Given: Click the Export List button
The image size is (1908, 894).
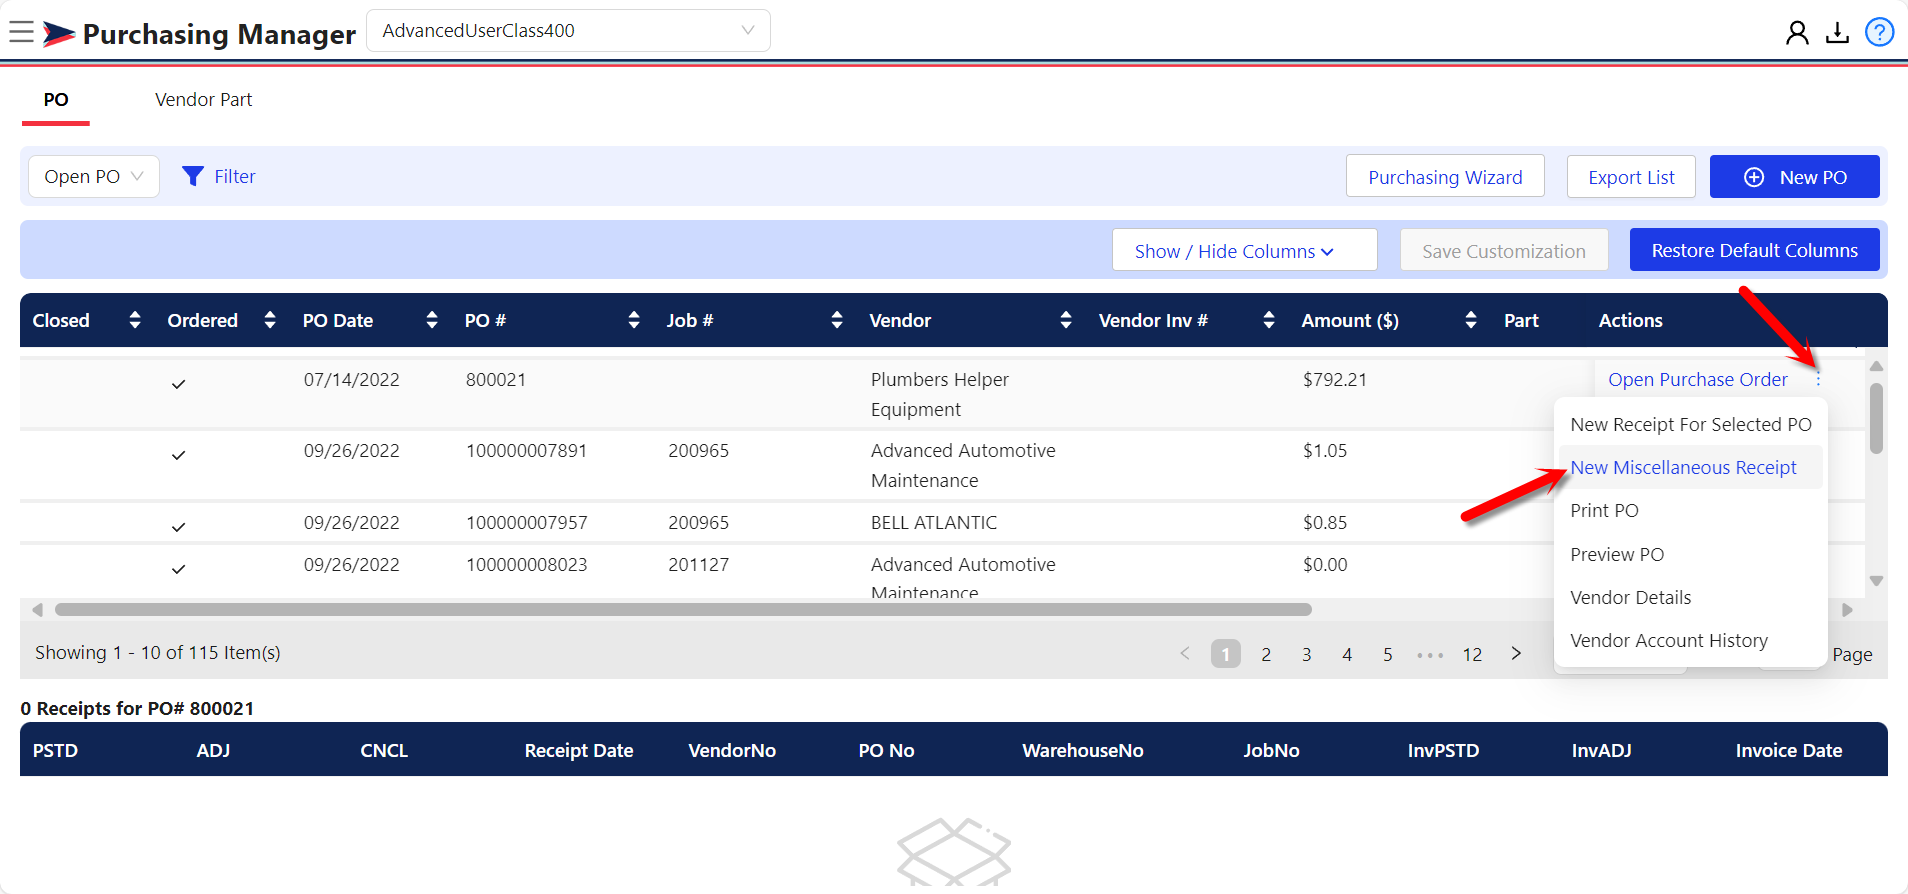Looking at the screenshot, I should (x=1631, y=177).
